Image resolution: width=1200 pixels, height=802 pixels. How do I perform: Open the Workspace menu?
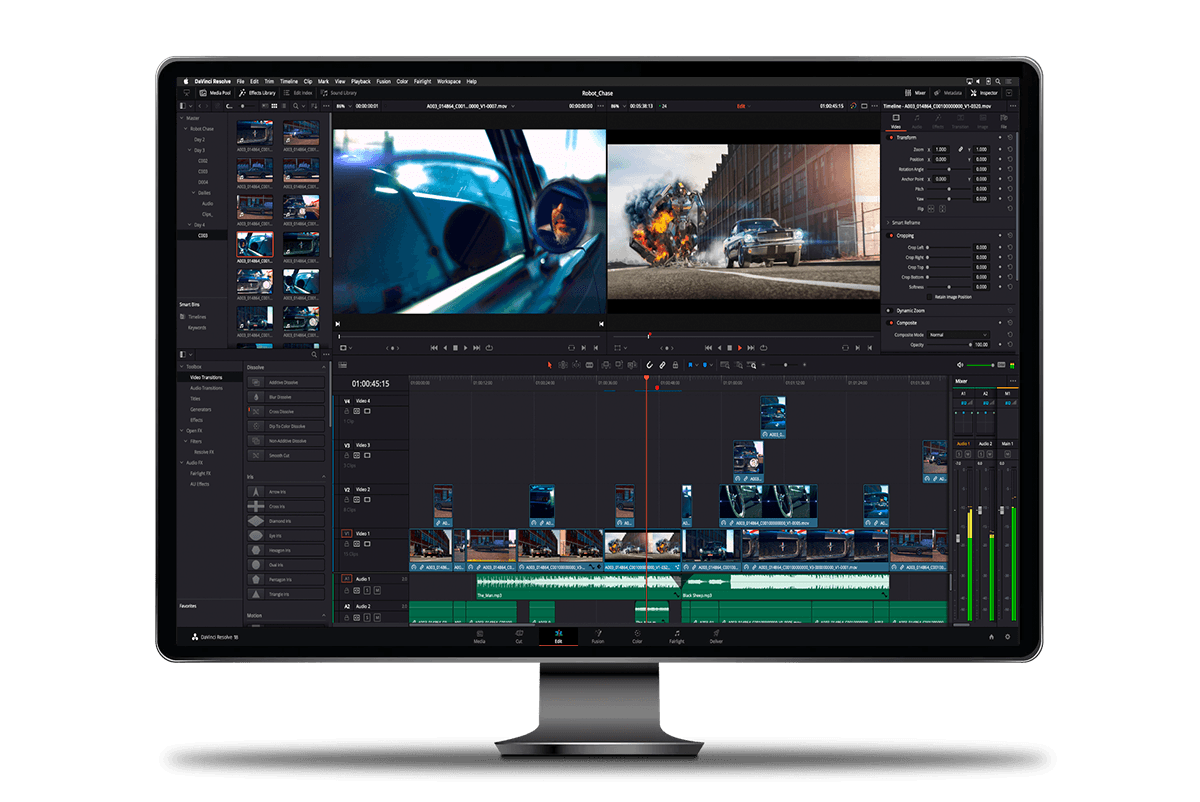click(x=449, y=81)
